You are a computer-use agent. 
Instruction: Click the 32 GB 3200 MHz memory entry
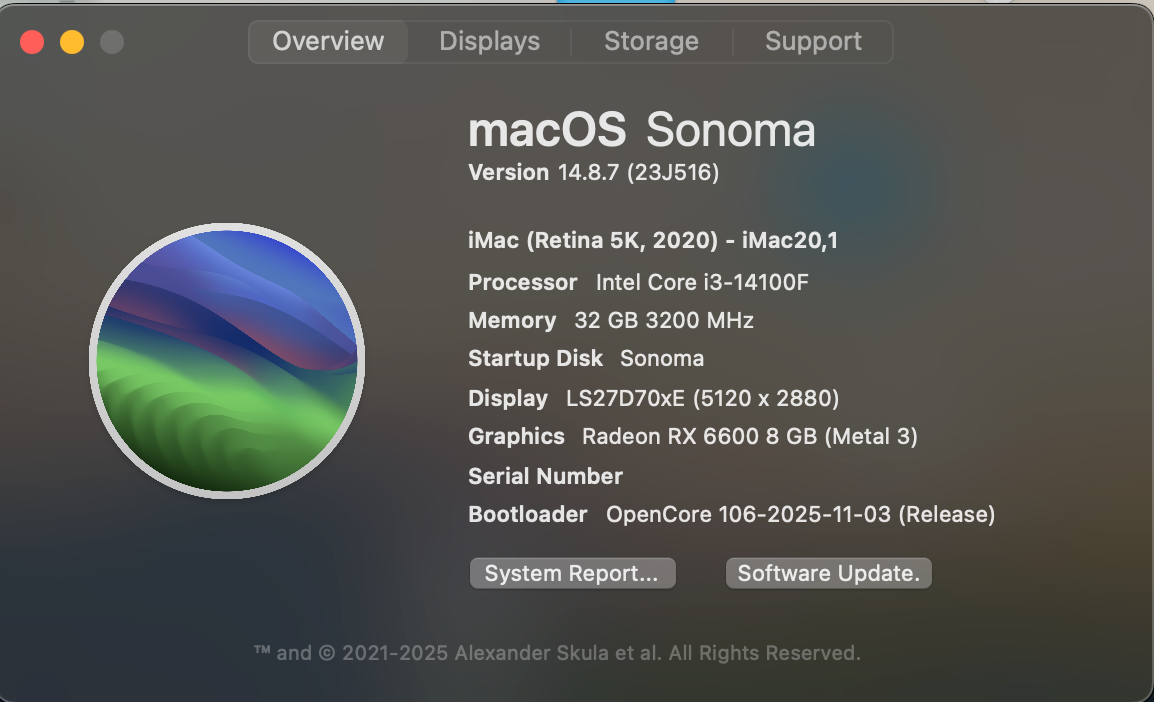point(663,321)
